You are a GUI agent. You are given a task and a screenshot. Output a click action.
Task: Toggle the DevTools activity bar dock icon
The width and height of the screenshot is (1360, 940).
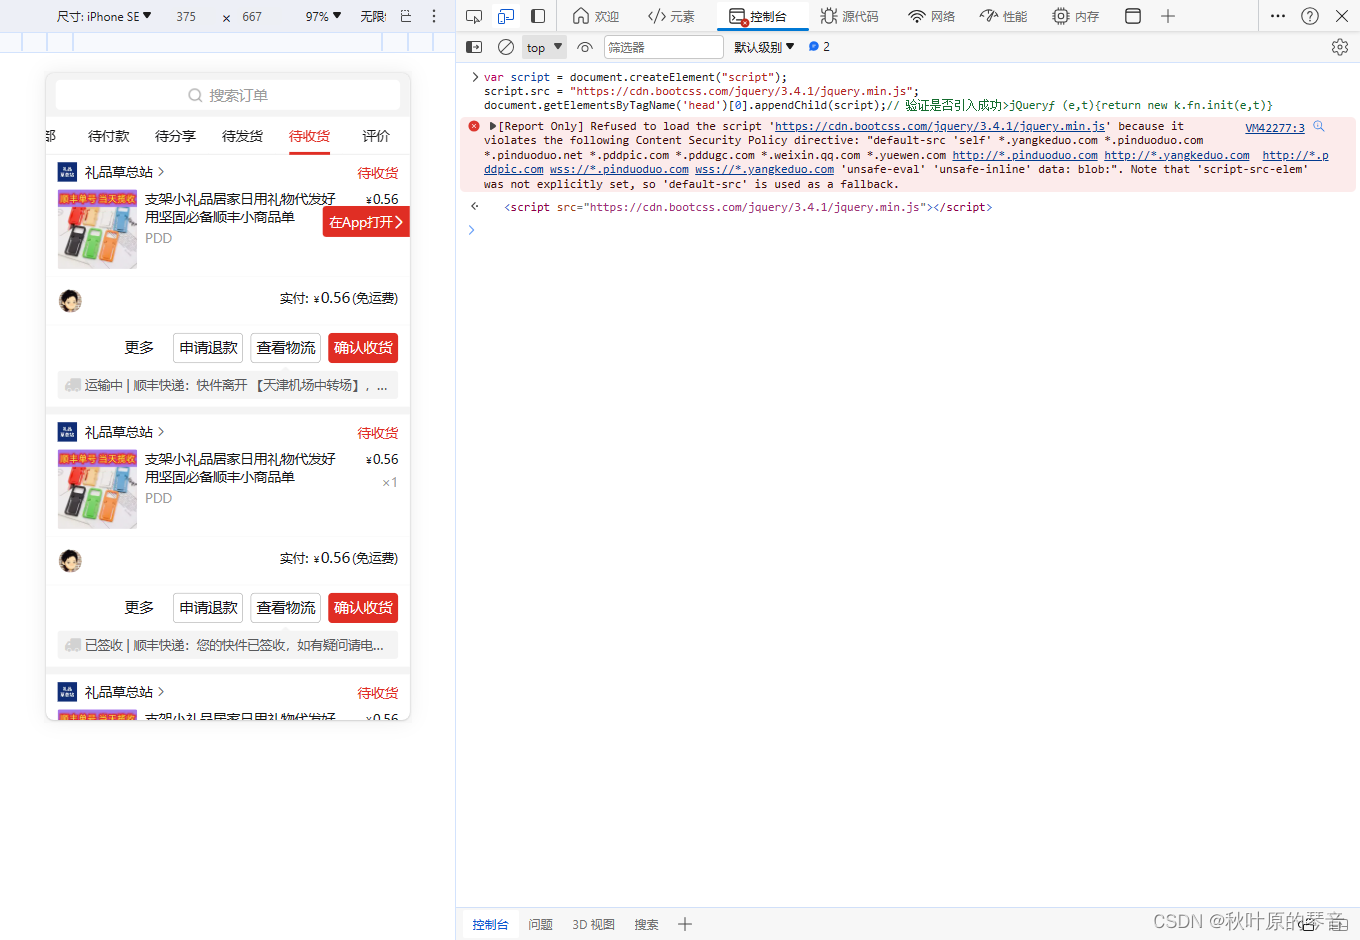pos(538,16)
